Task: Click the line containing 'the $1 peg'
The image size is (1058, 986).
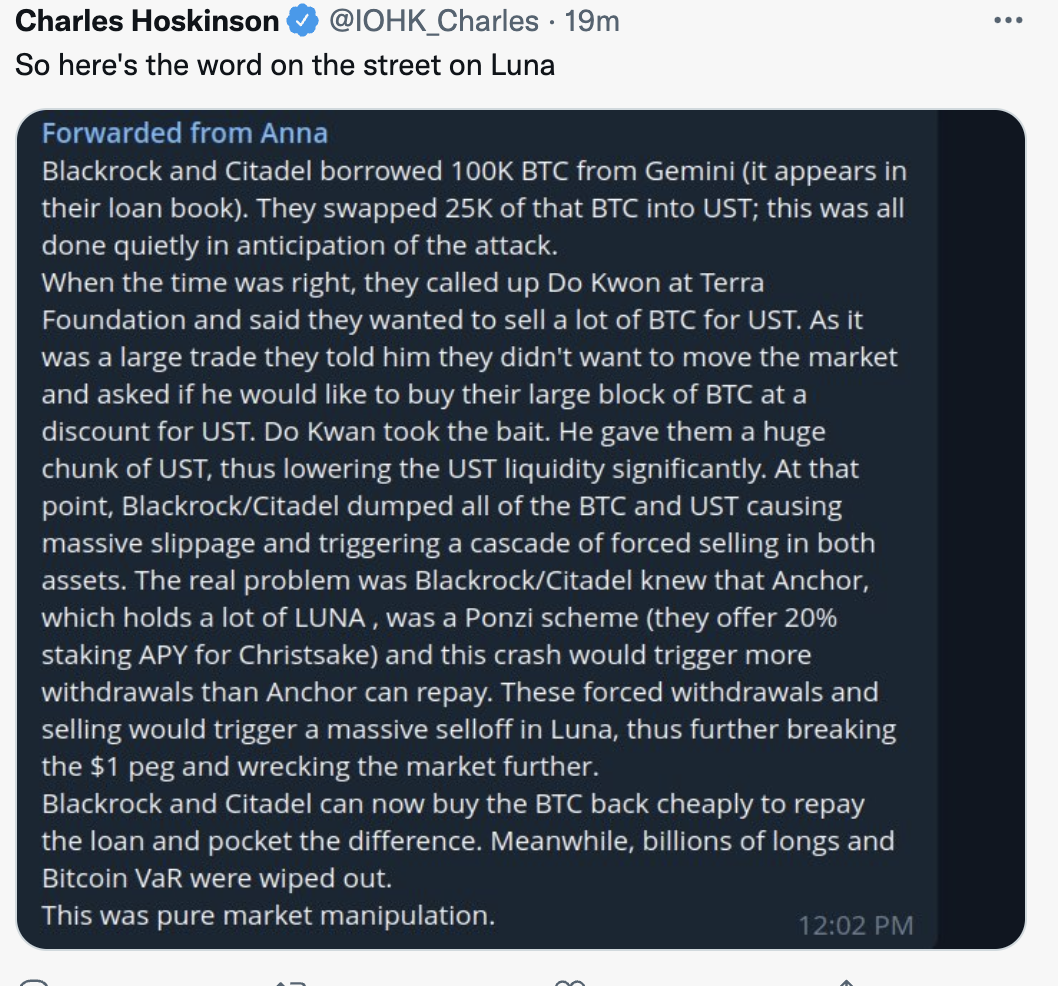Action: coord(321,767)
